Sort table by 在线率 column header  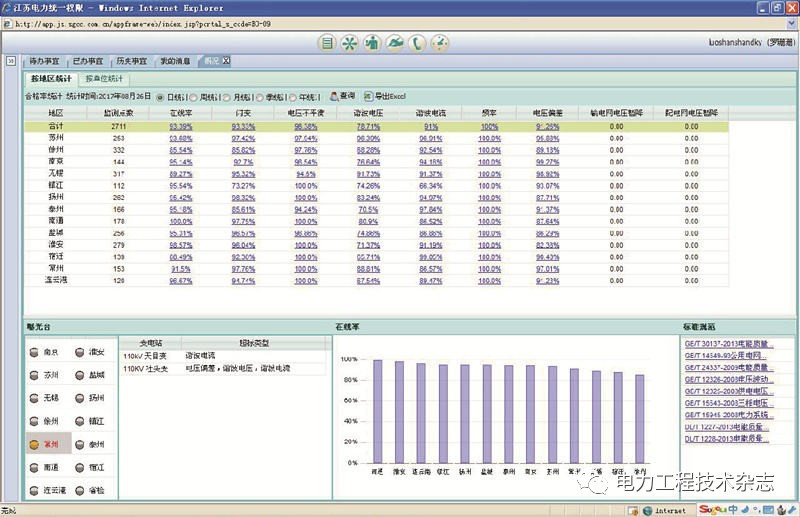(181, 114)
